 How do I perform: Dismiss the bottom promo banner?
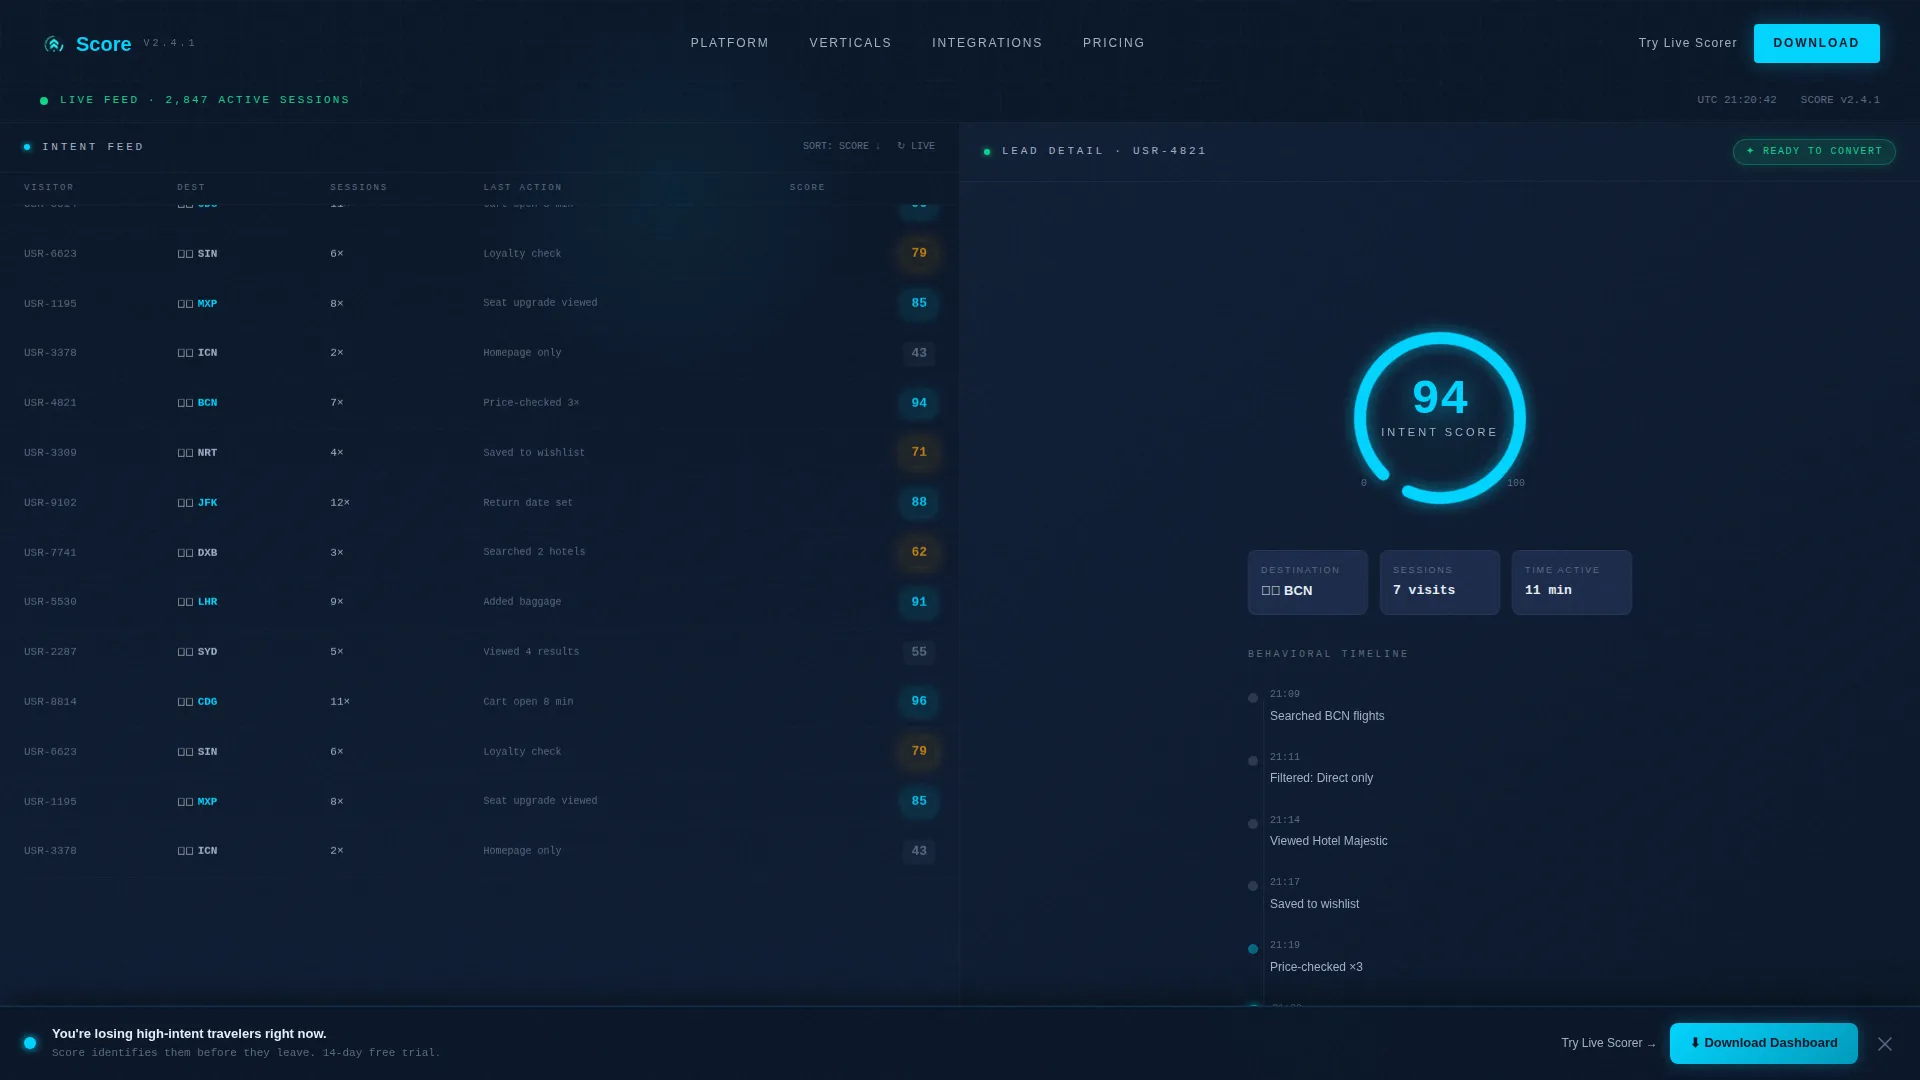[x=1884, y=1044]
